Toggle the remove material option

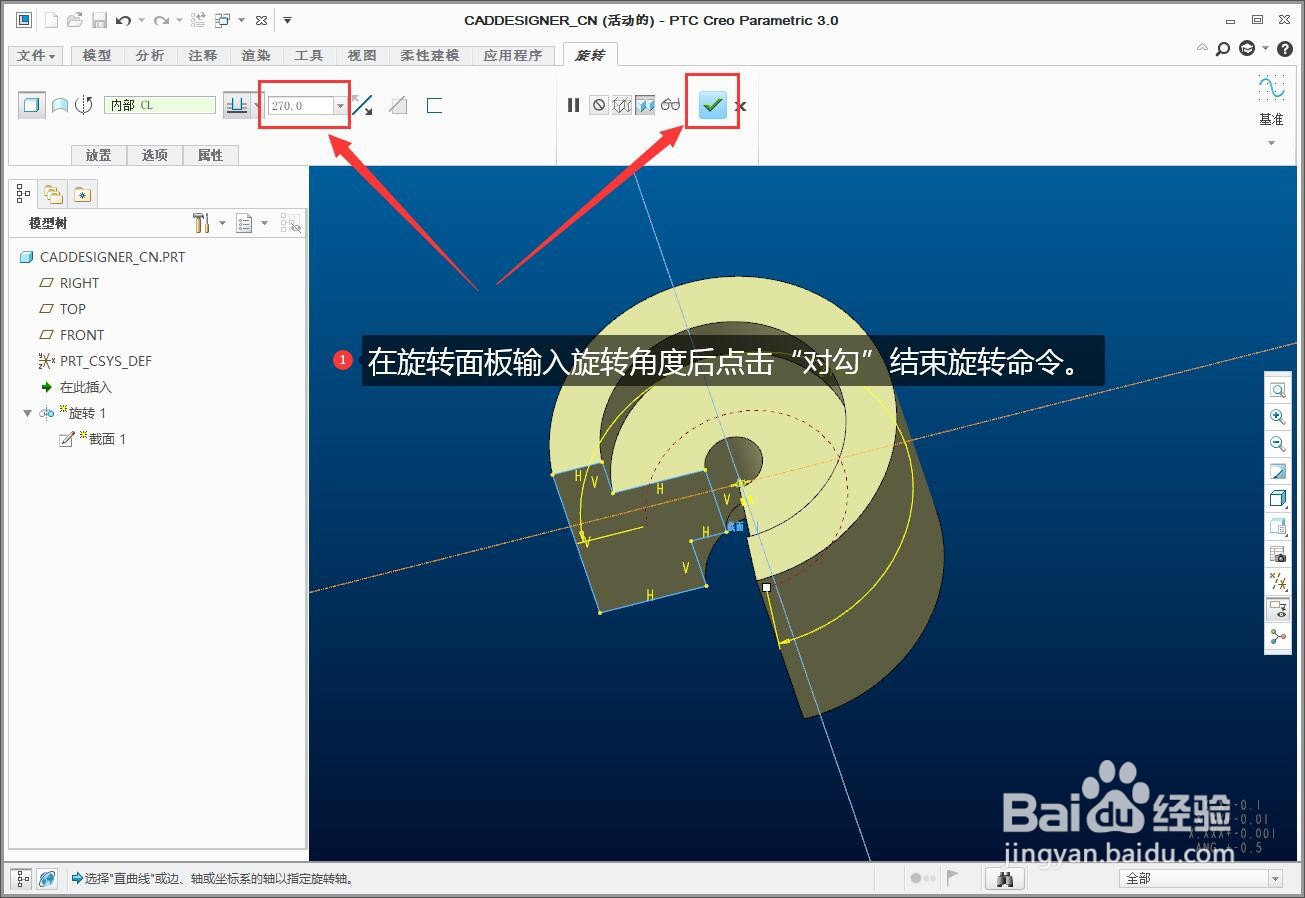(398, 105)
